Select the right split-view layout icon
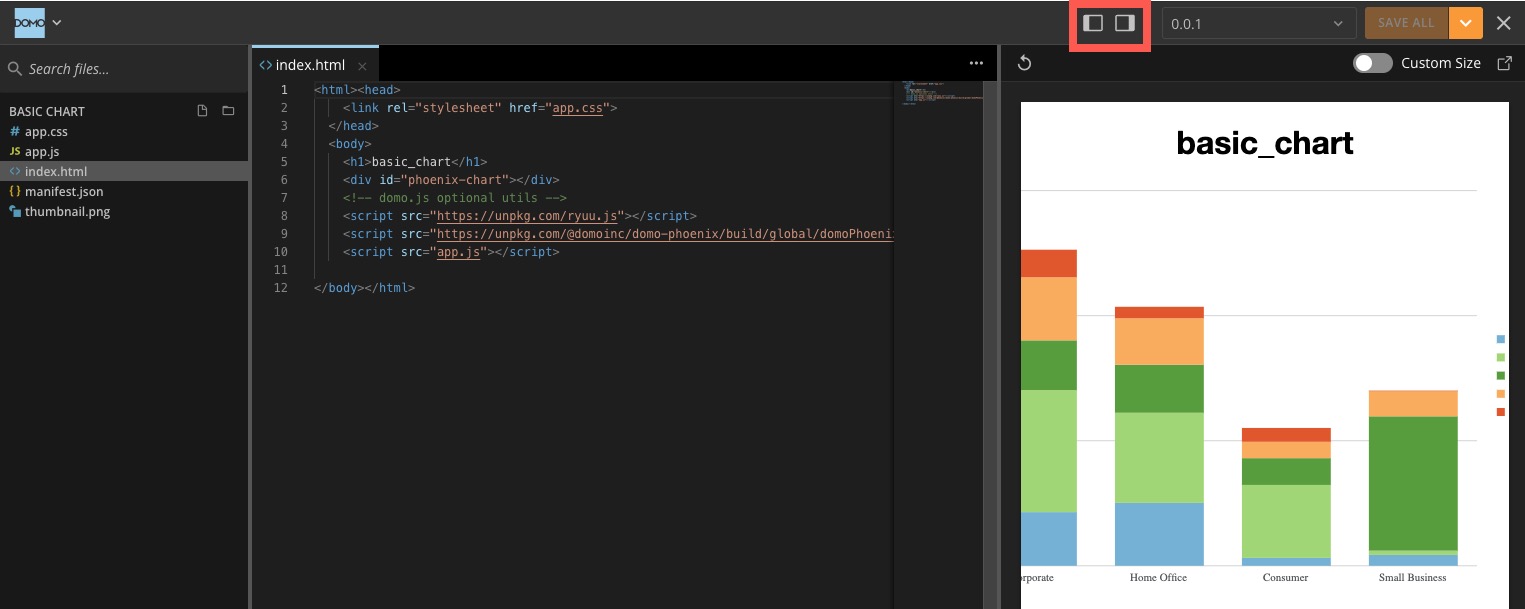This screenshot has width=1525, height=609. [x=1126, y=22]
